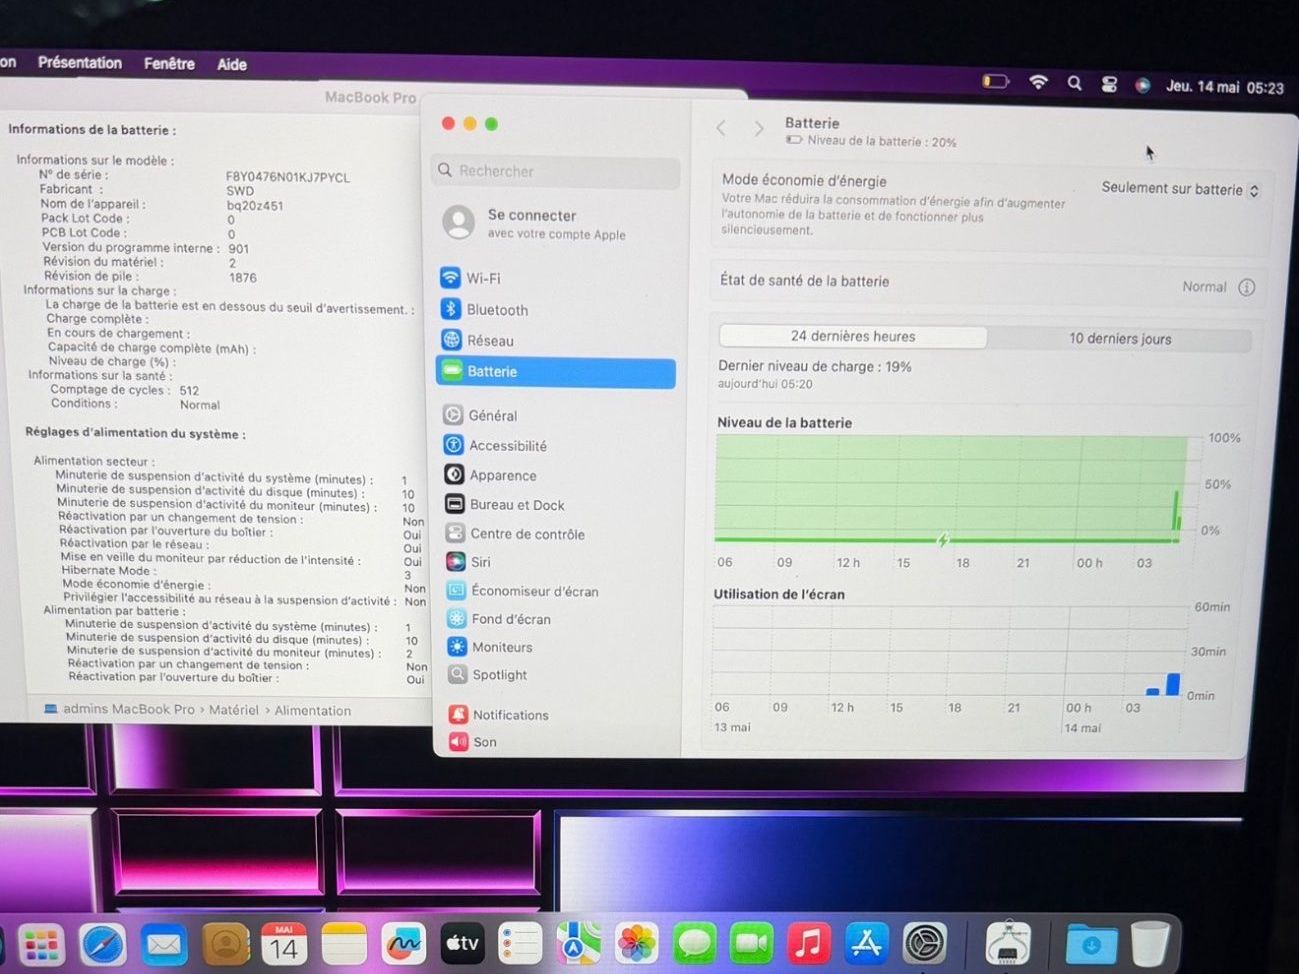
Task: Open Control Center from the menu bar
Action: 1109,85
